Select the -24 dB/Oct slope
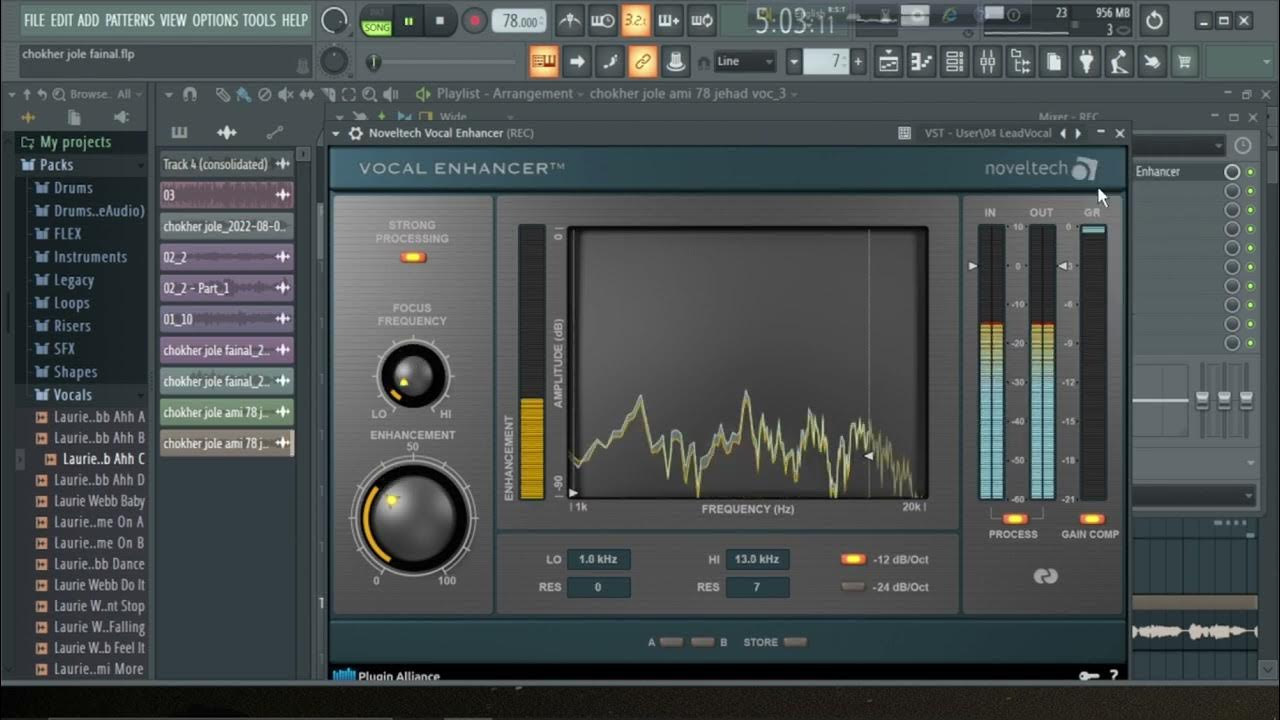The image size is (1280, 720). (x=853, y=587)
